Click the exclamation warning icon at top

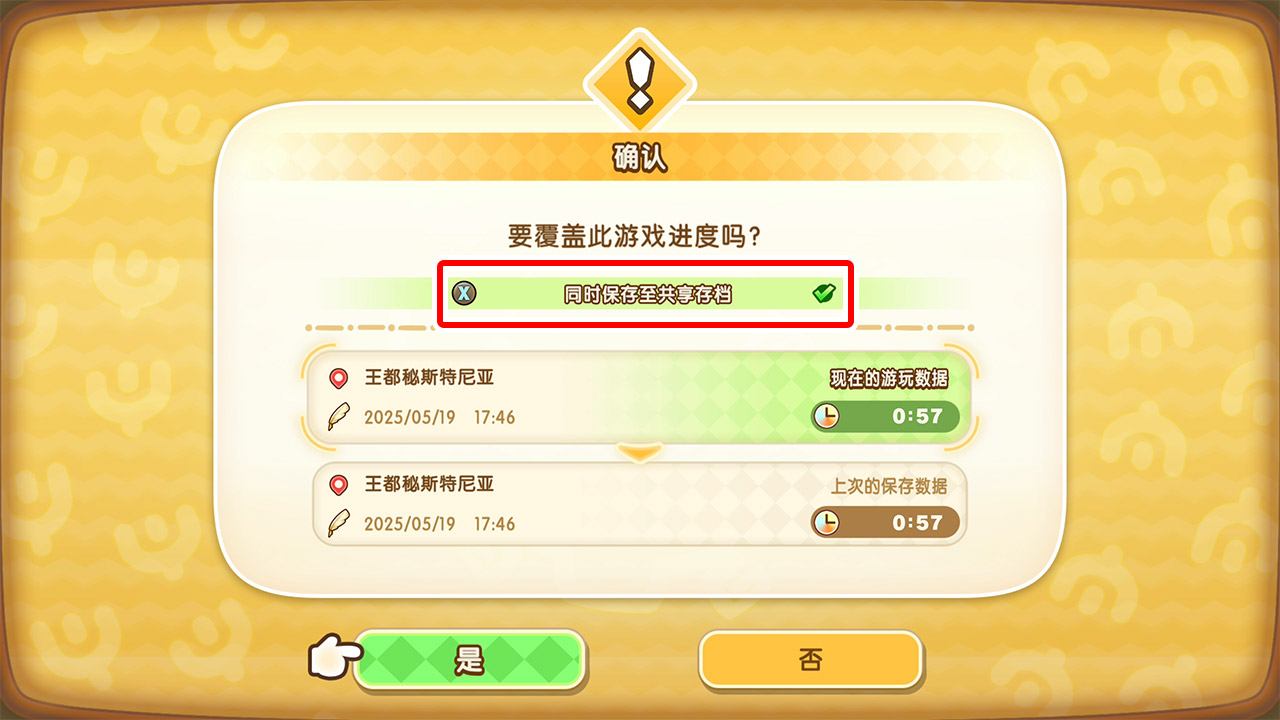[x=638, y=81]
